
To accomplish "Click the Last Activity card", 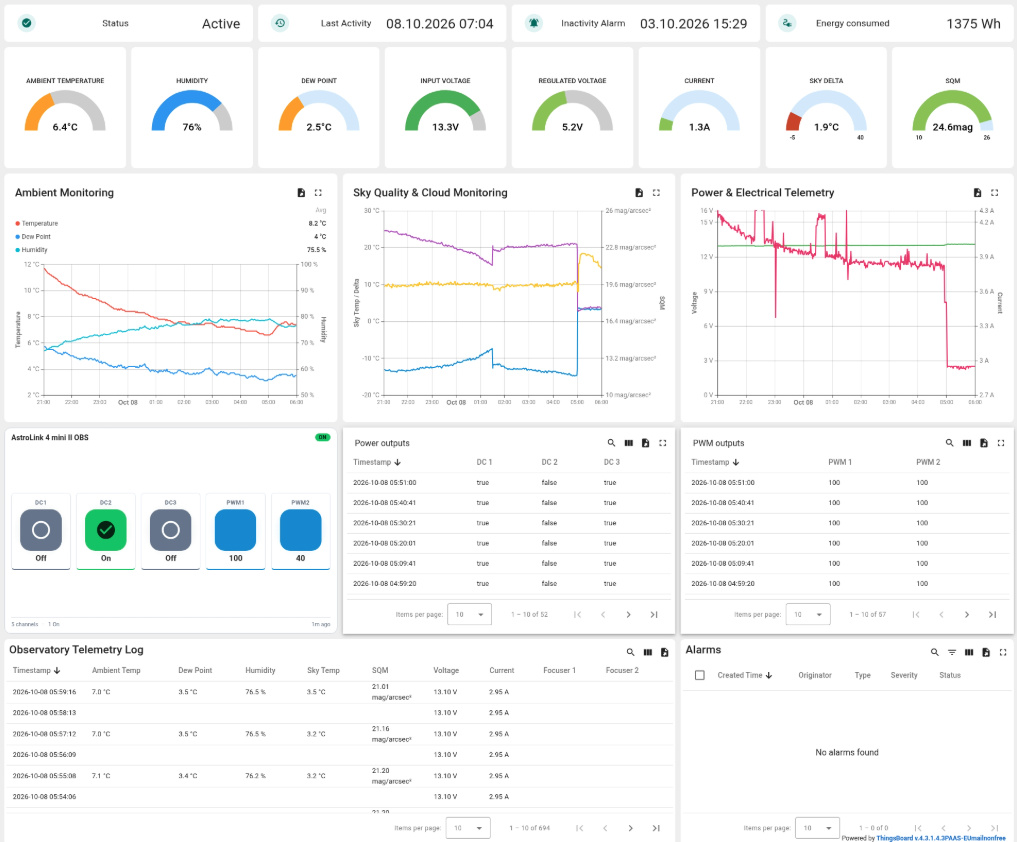I will click(x=382, y=23).
